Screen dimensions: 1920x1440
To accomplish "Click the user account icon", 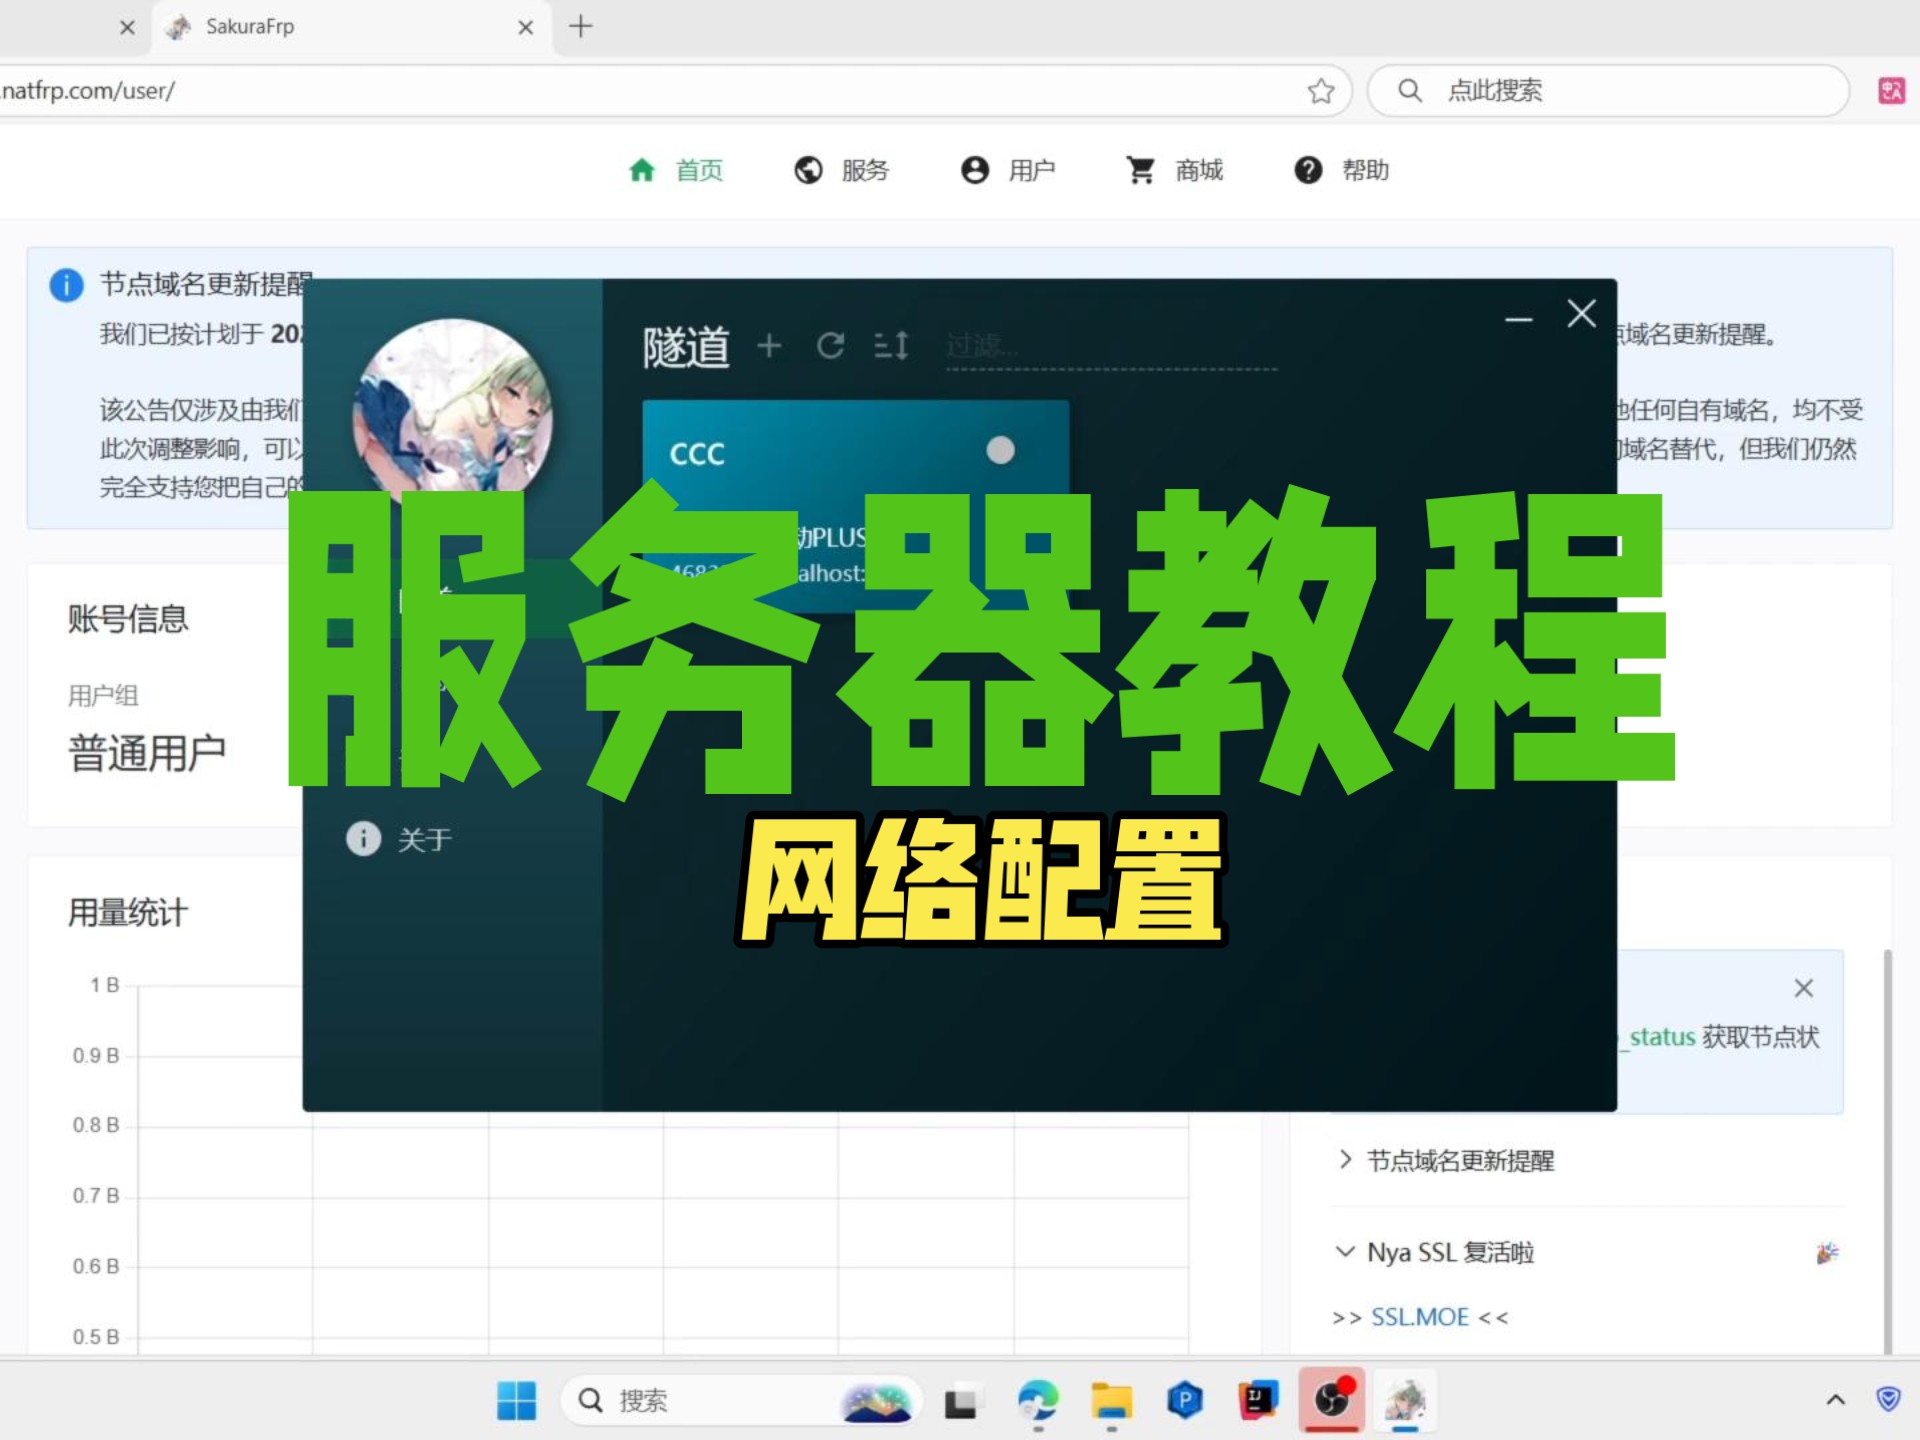I will 975,170.
